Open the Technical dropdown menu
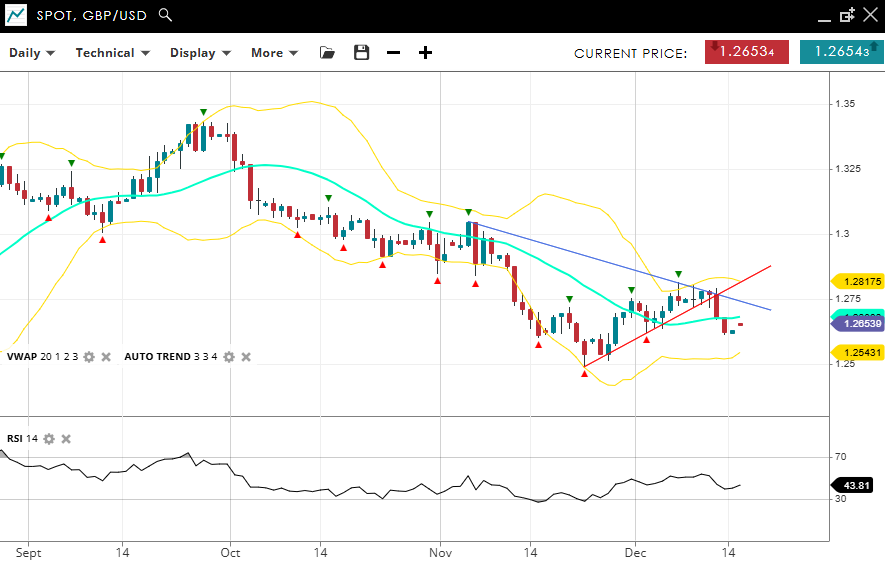 (x=112, y=53)
